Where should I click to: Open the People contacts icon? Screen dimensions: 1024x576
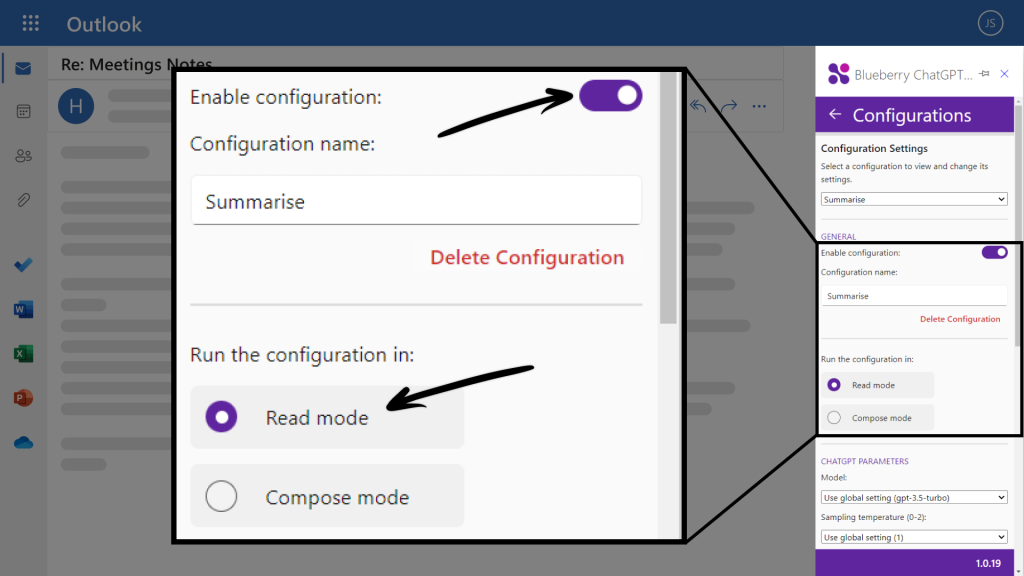point(23,155)
